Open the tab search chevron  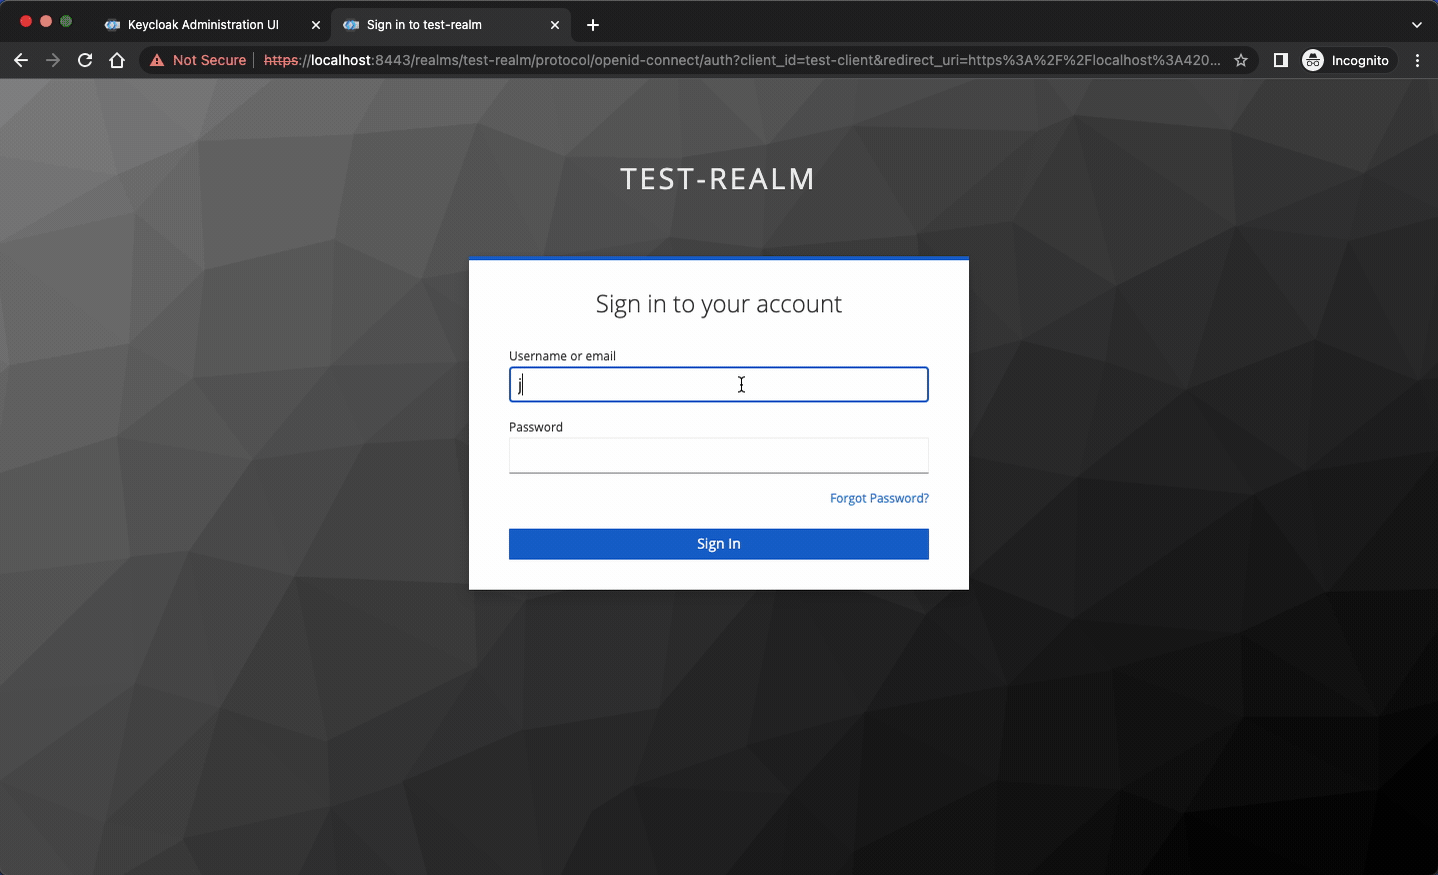coord(1415,24)
